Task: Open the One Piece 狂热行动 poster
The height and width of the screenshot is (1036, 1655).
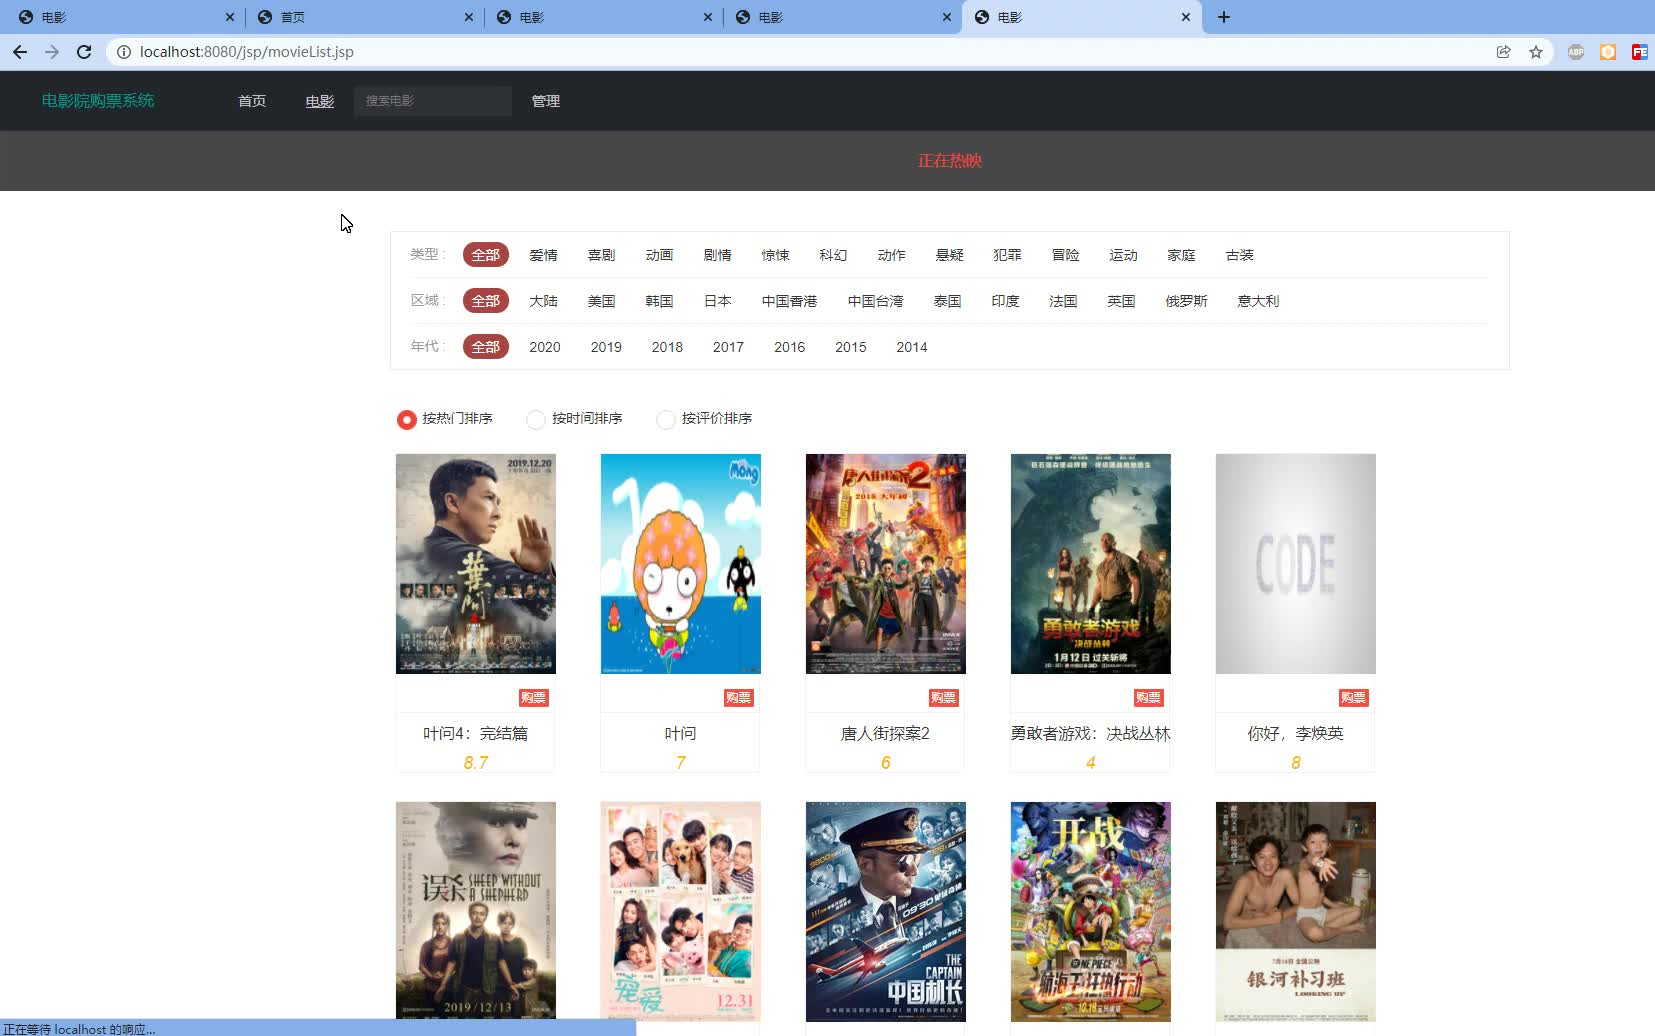Action: tap(1091, 911)
